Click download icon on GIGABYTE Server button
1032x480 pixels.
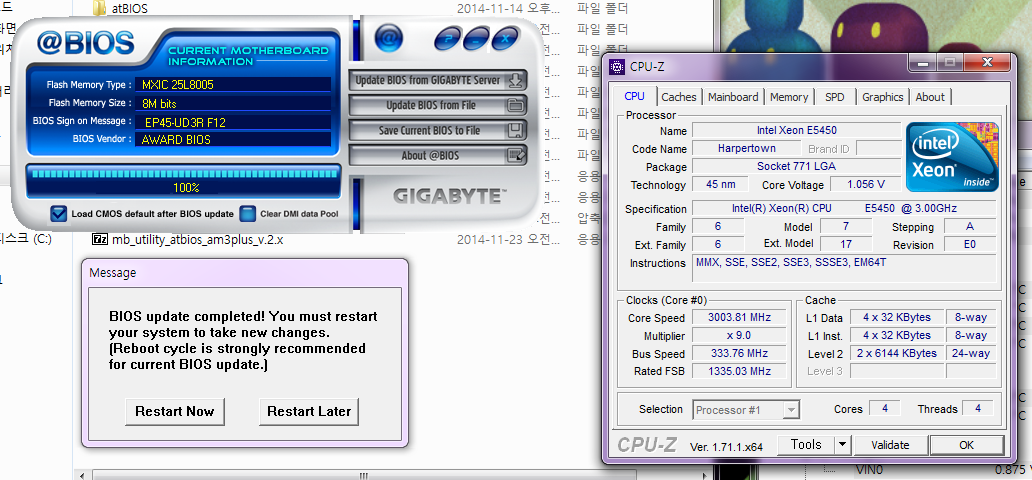point(517,80)
